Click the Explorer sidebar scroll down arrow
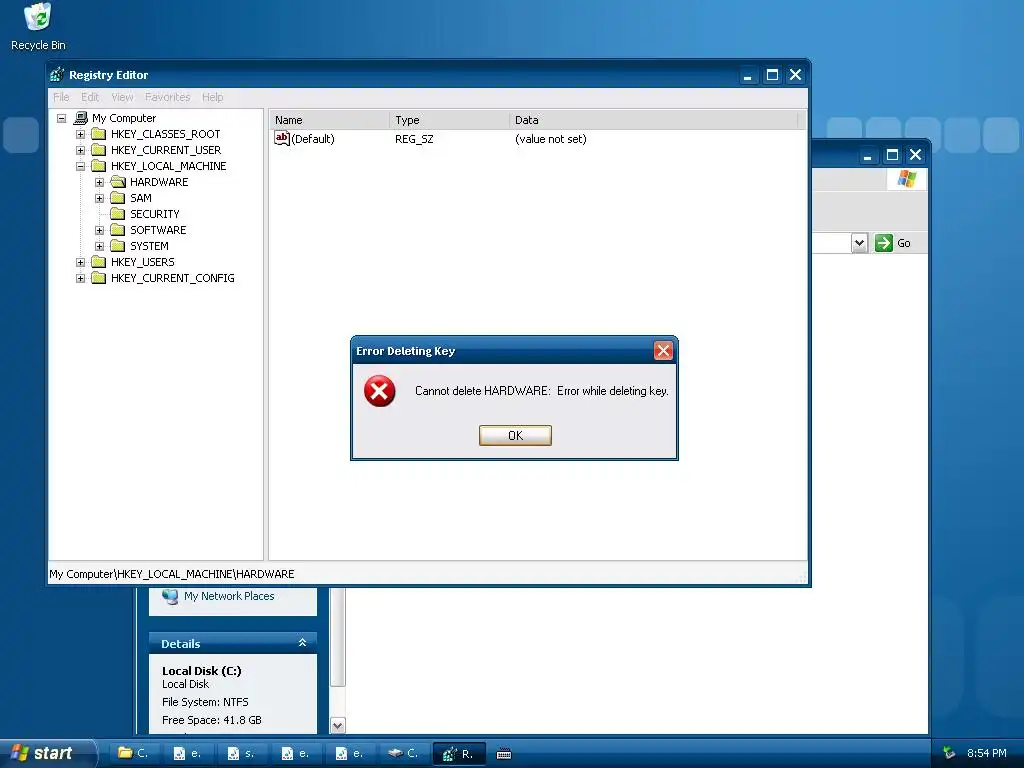1024x768 pixels. pyautogui.click(x=338, y=725)
